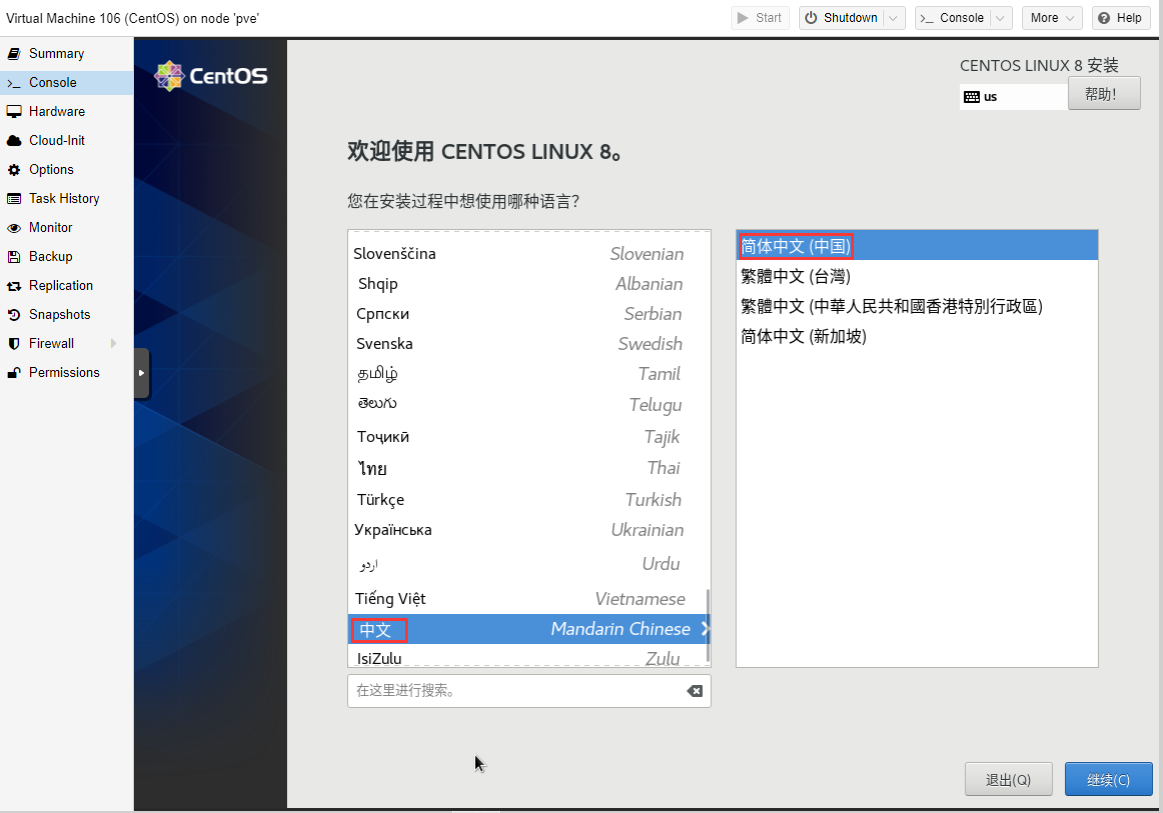1163x813 pixels.
Task: Open the Shutdown dropdown arrow
Action: 895,18
